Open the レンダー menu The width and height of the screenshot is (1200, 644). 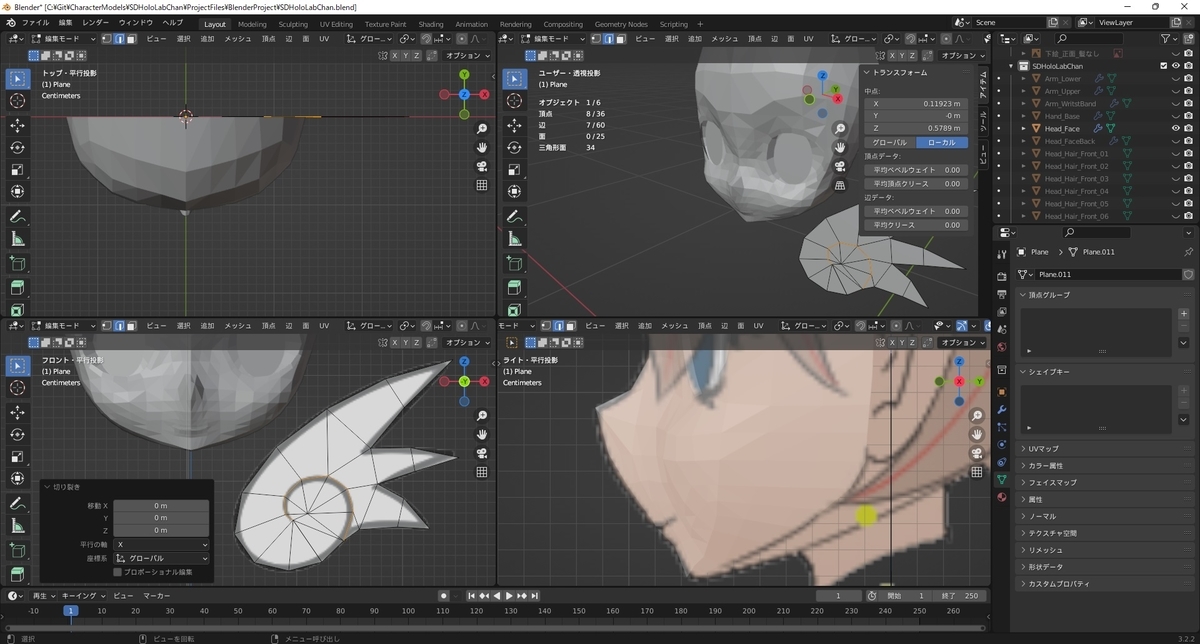[x=96, y=22]
